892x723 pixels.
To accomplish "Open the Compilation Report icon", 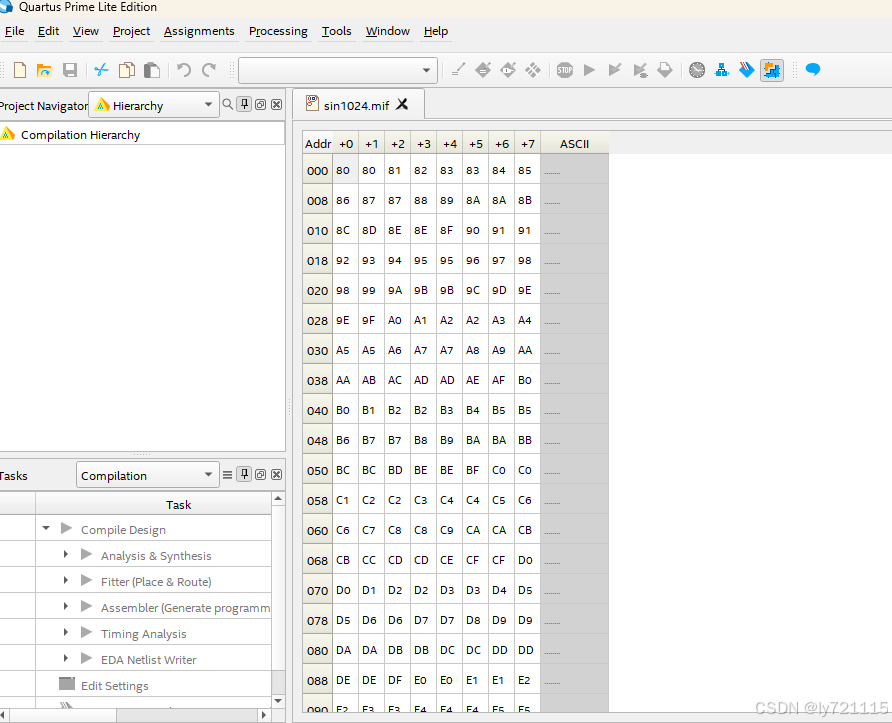I will (x=665, y=70).
